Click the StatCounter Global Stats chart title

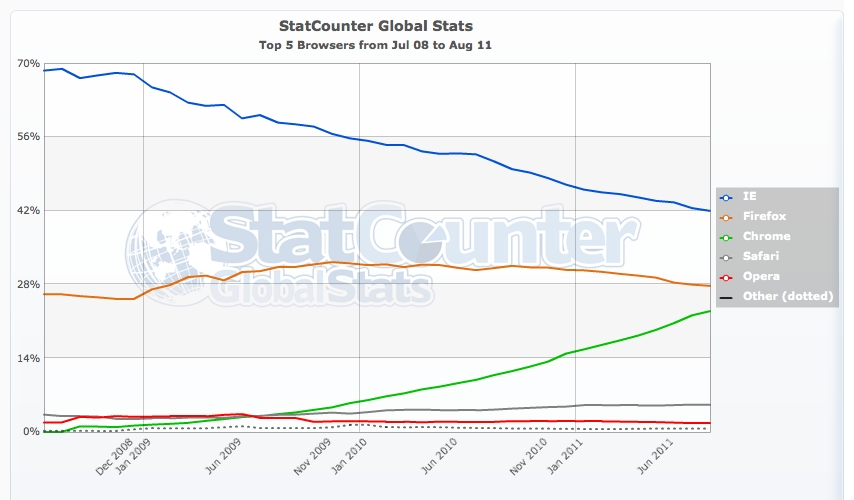tap(375, 25)
